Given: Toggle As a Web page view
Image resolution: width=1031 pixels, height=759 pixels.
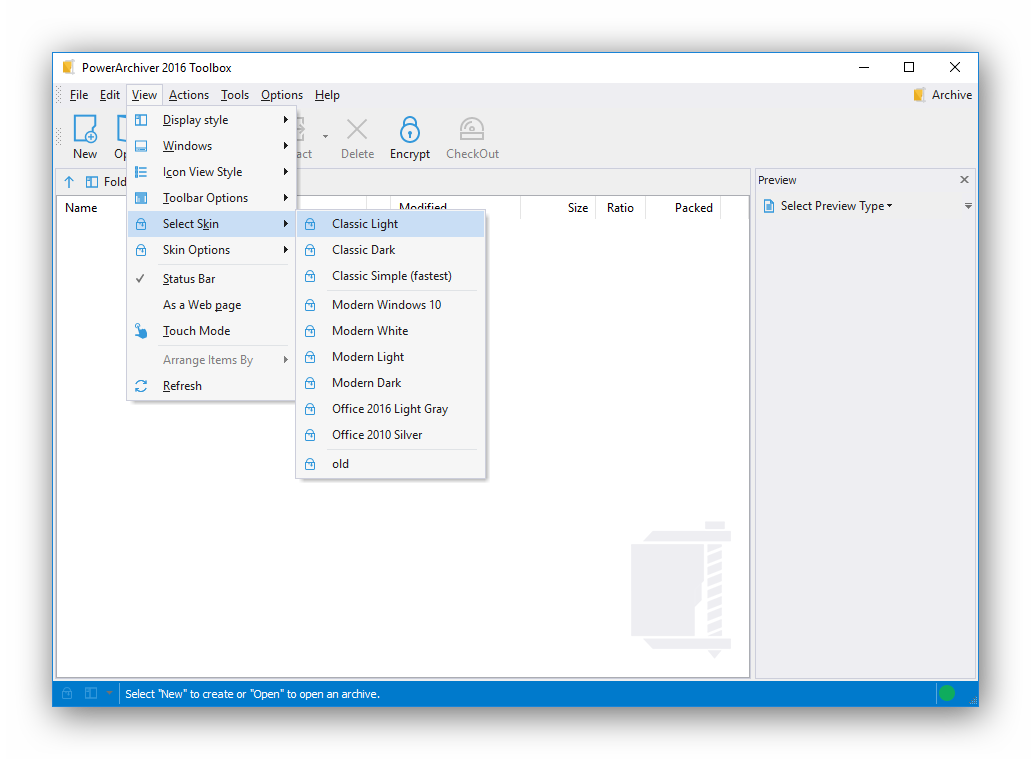Looking at the screenshot, I should [210, 305].
